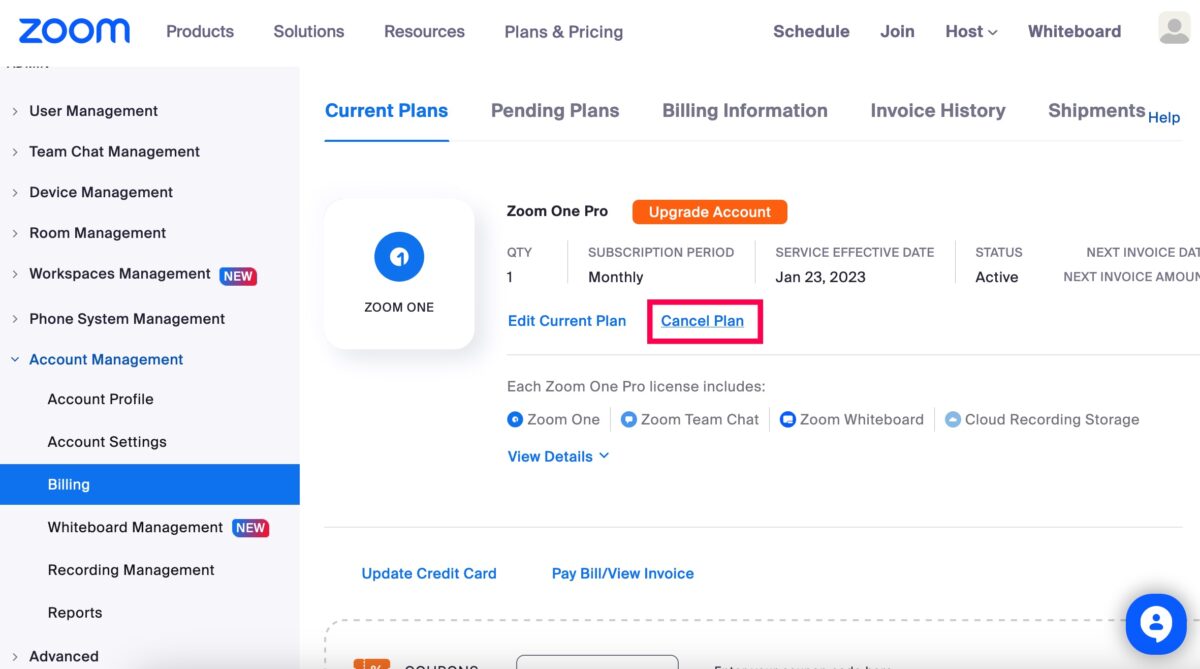The width and height of the screenshot is (1200, 669).
Task: Select Account Settings in the sidebar
Action: 107,442
